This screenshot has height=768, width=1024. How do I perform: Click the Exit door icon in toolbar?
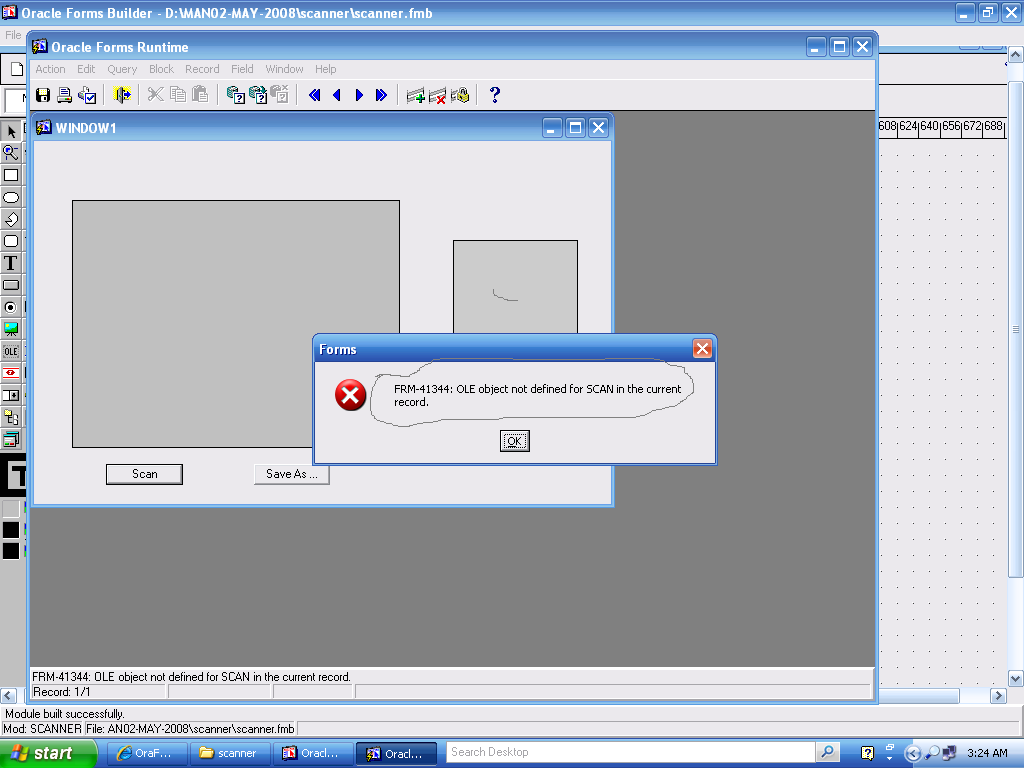click(122, 95)
